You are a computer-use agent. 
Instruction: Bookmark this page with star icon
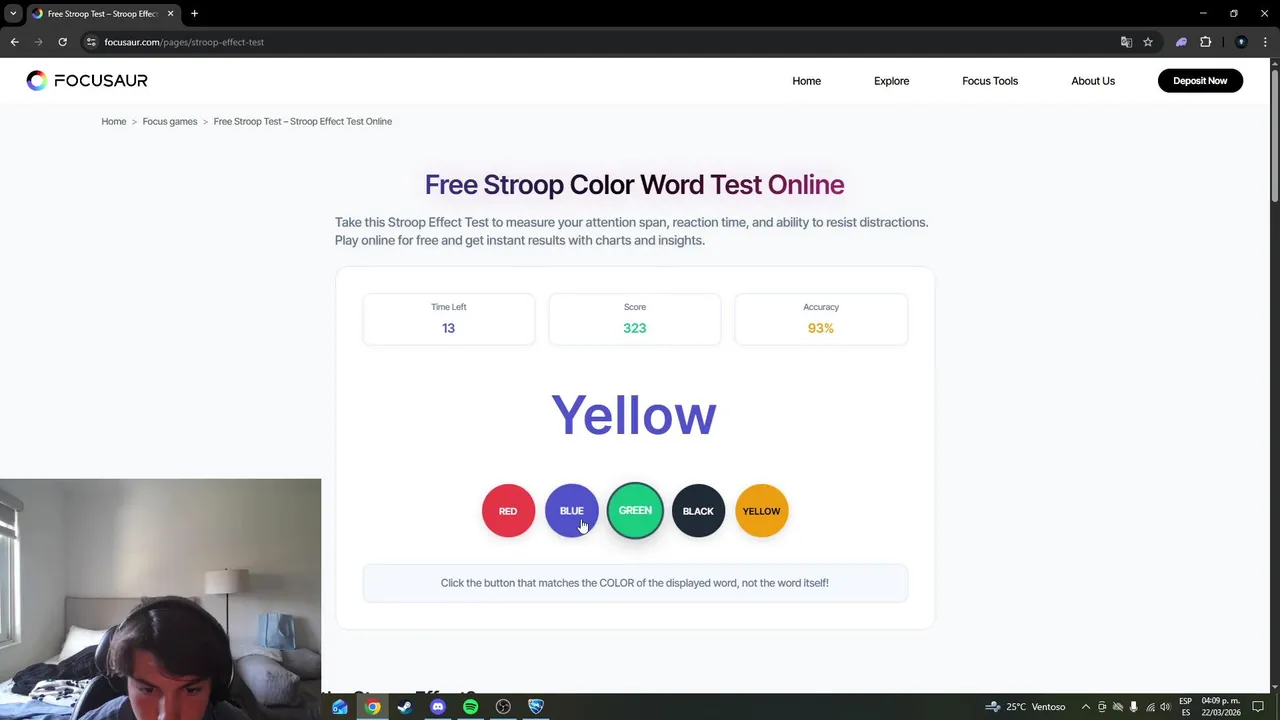click(1148, 42)
